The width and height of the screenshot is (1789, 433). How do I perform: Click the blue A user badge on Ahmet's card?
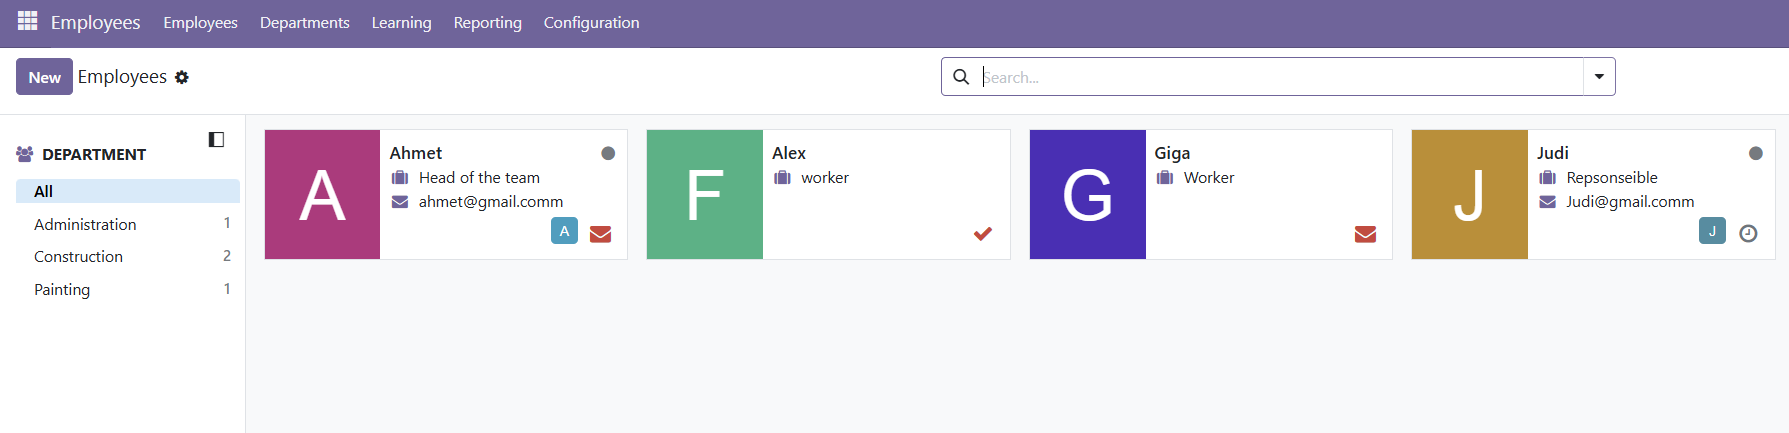click(x=564, y=231)
